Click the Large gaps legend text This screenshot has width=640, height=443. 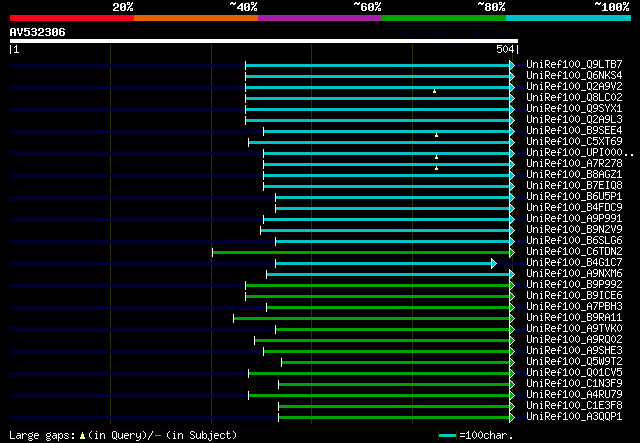[x=123, y=435]
